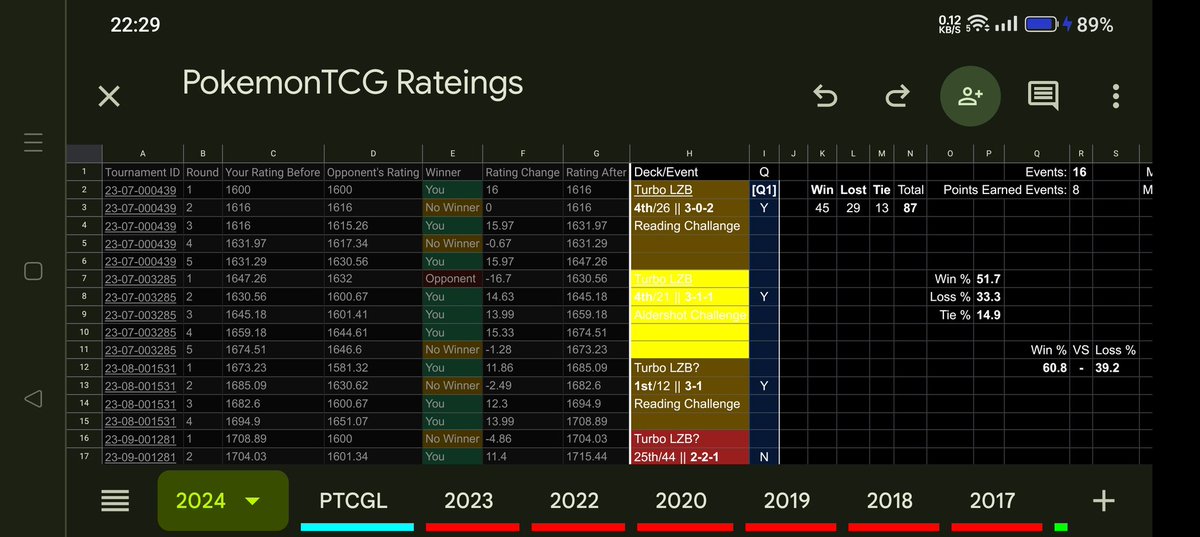The image size is (1200, 537).
Task: Select column H header
Action: pos(689,153)
